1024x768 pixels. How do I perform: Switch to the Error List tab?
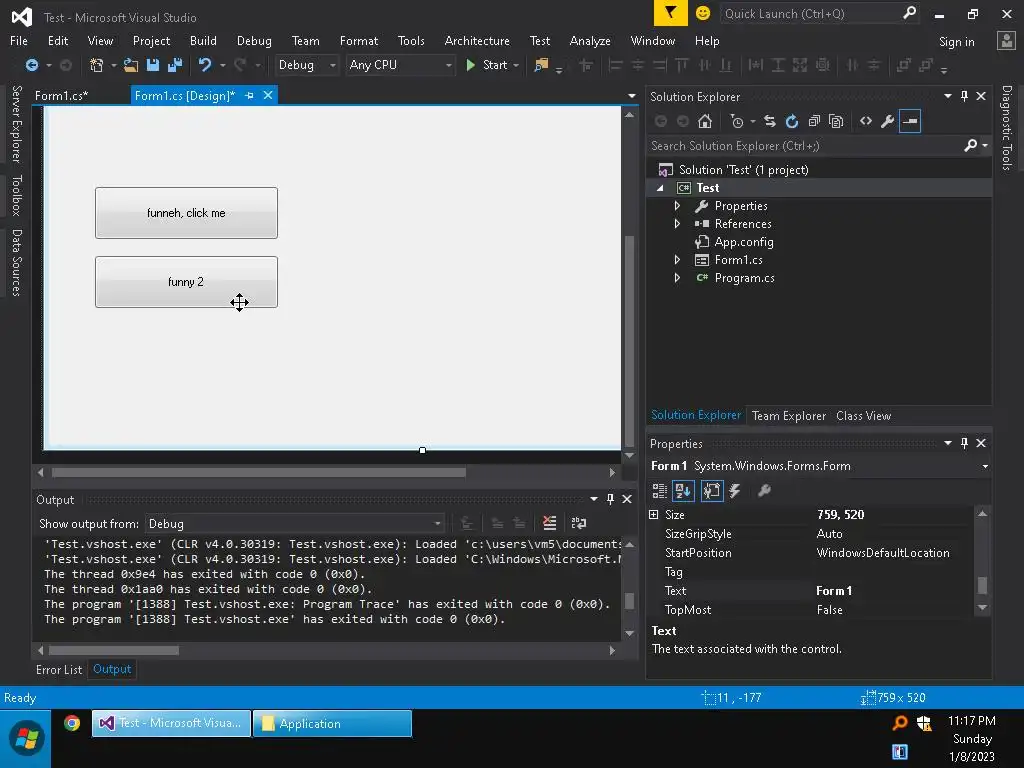[x=59, y=669]
